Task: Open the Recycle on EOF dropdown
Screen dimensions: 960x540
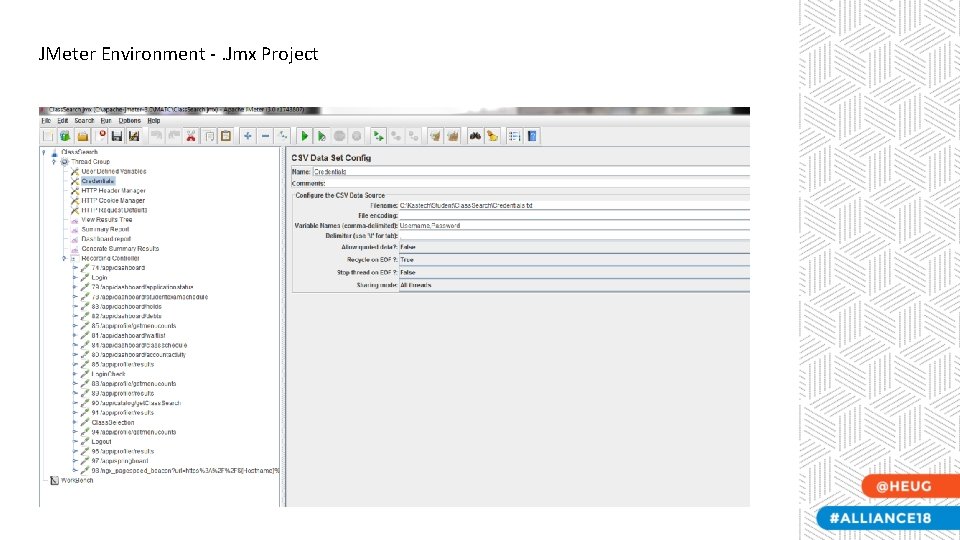Action: 574,260
